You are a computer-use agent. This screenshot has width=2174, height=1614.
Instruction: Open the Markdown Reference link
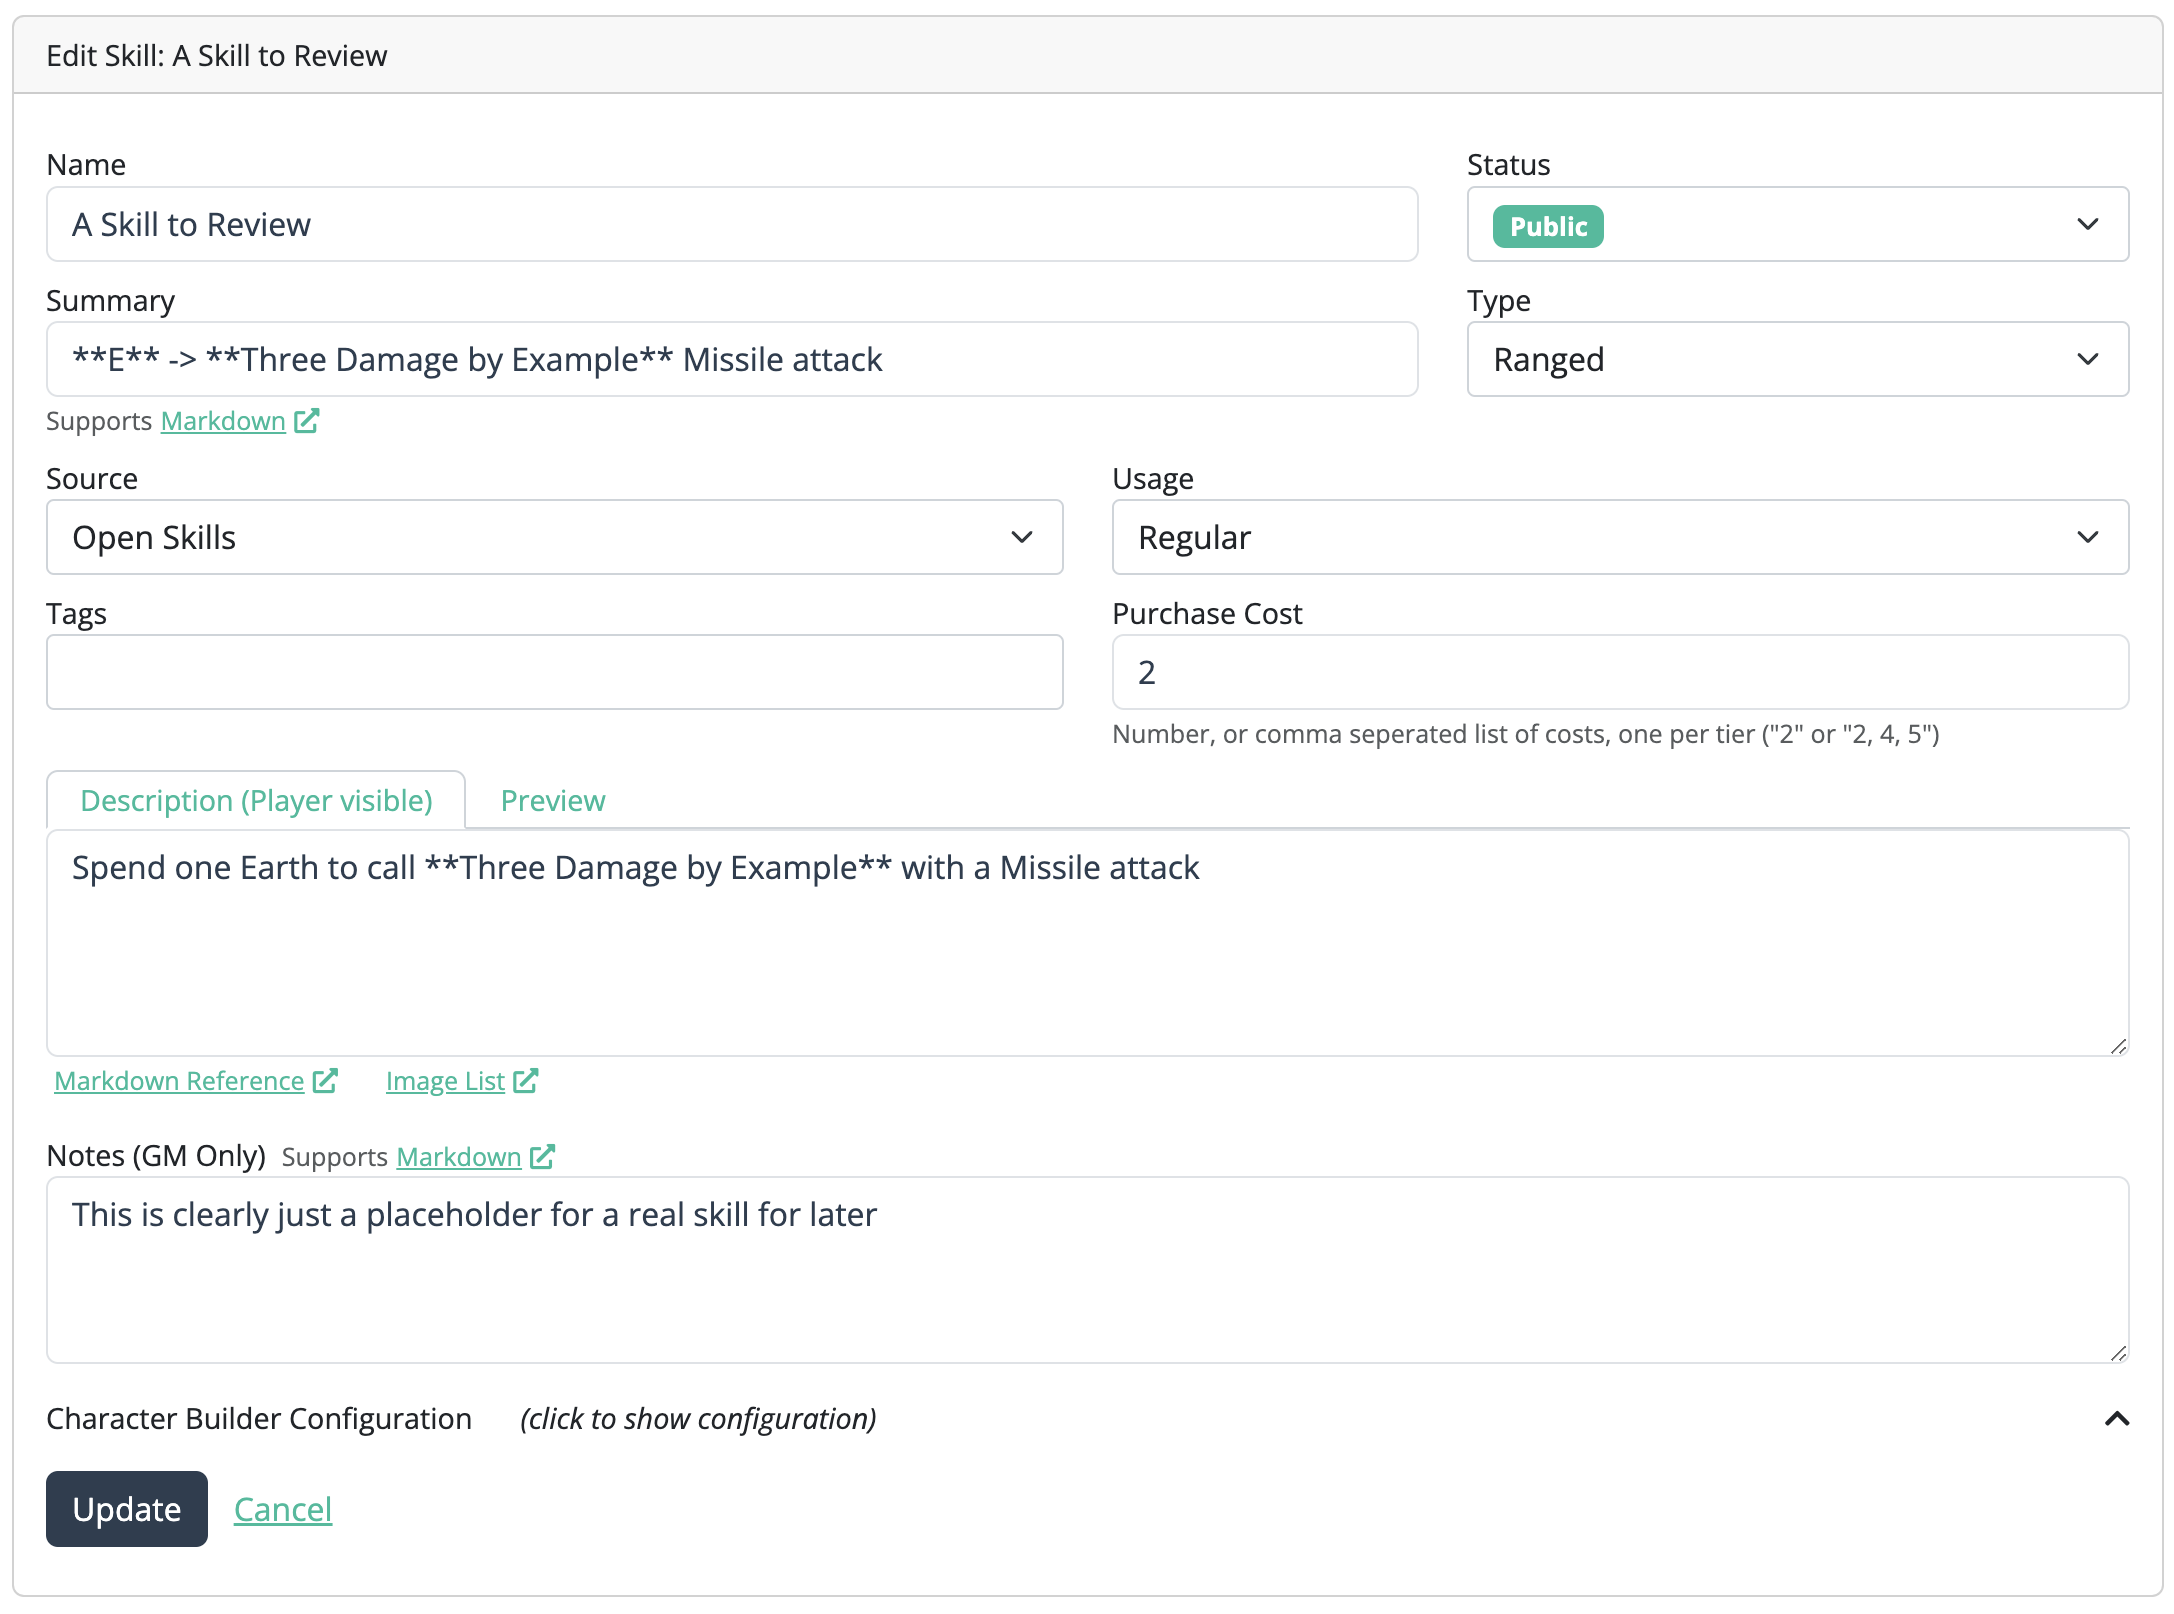(179, 1081)
